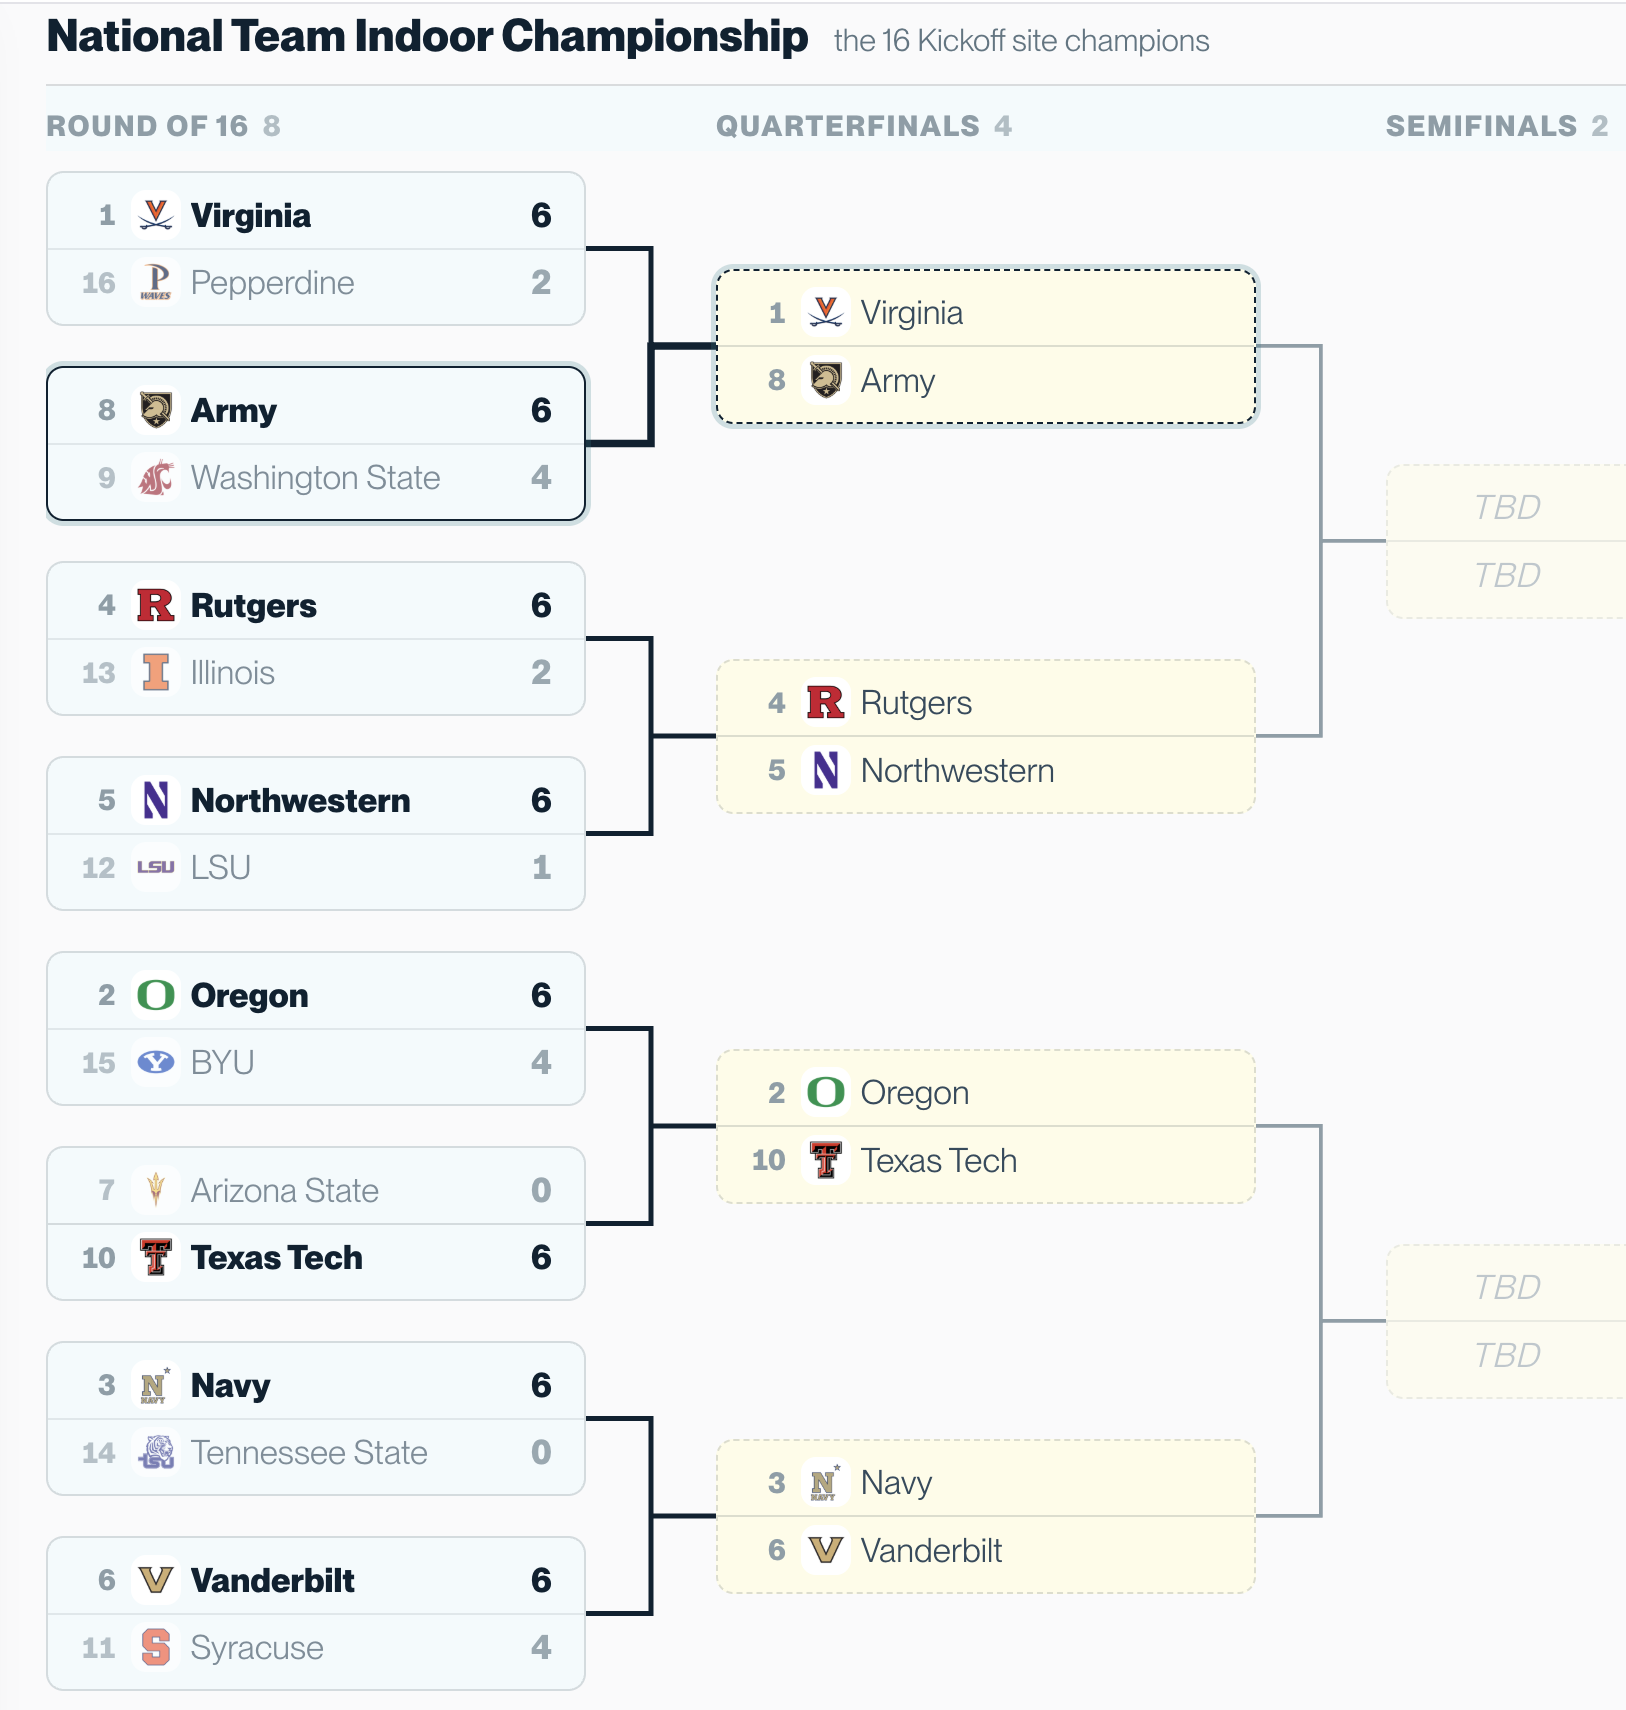Image resolution: width=1626 pixels, height=1710 pixels.
Task: Click the Illinois logo icon
Action: point(156,672)
